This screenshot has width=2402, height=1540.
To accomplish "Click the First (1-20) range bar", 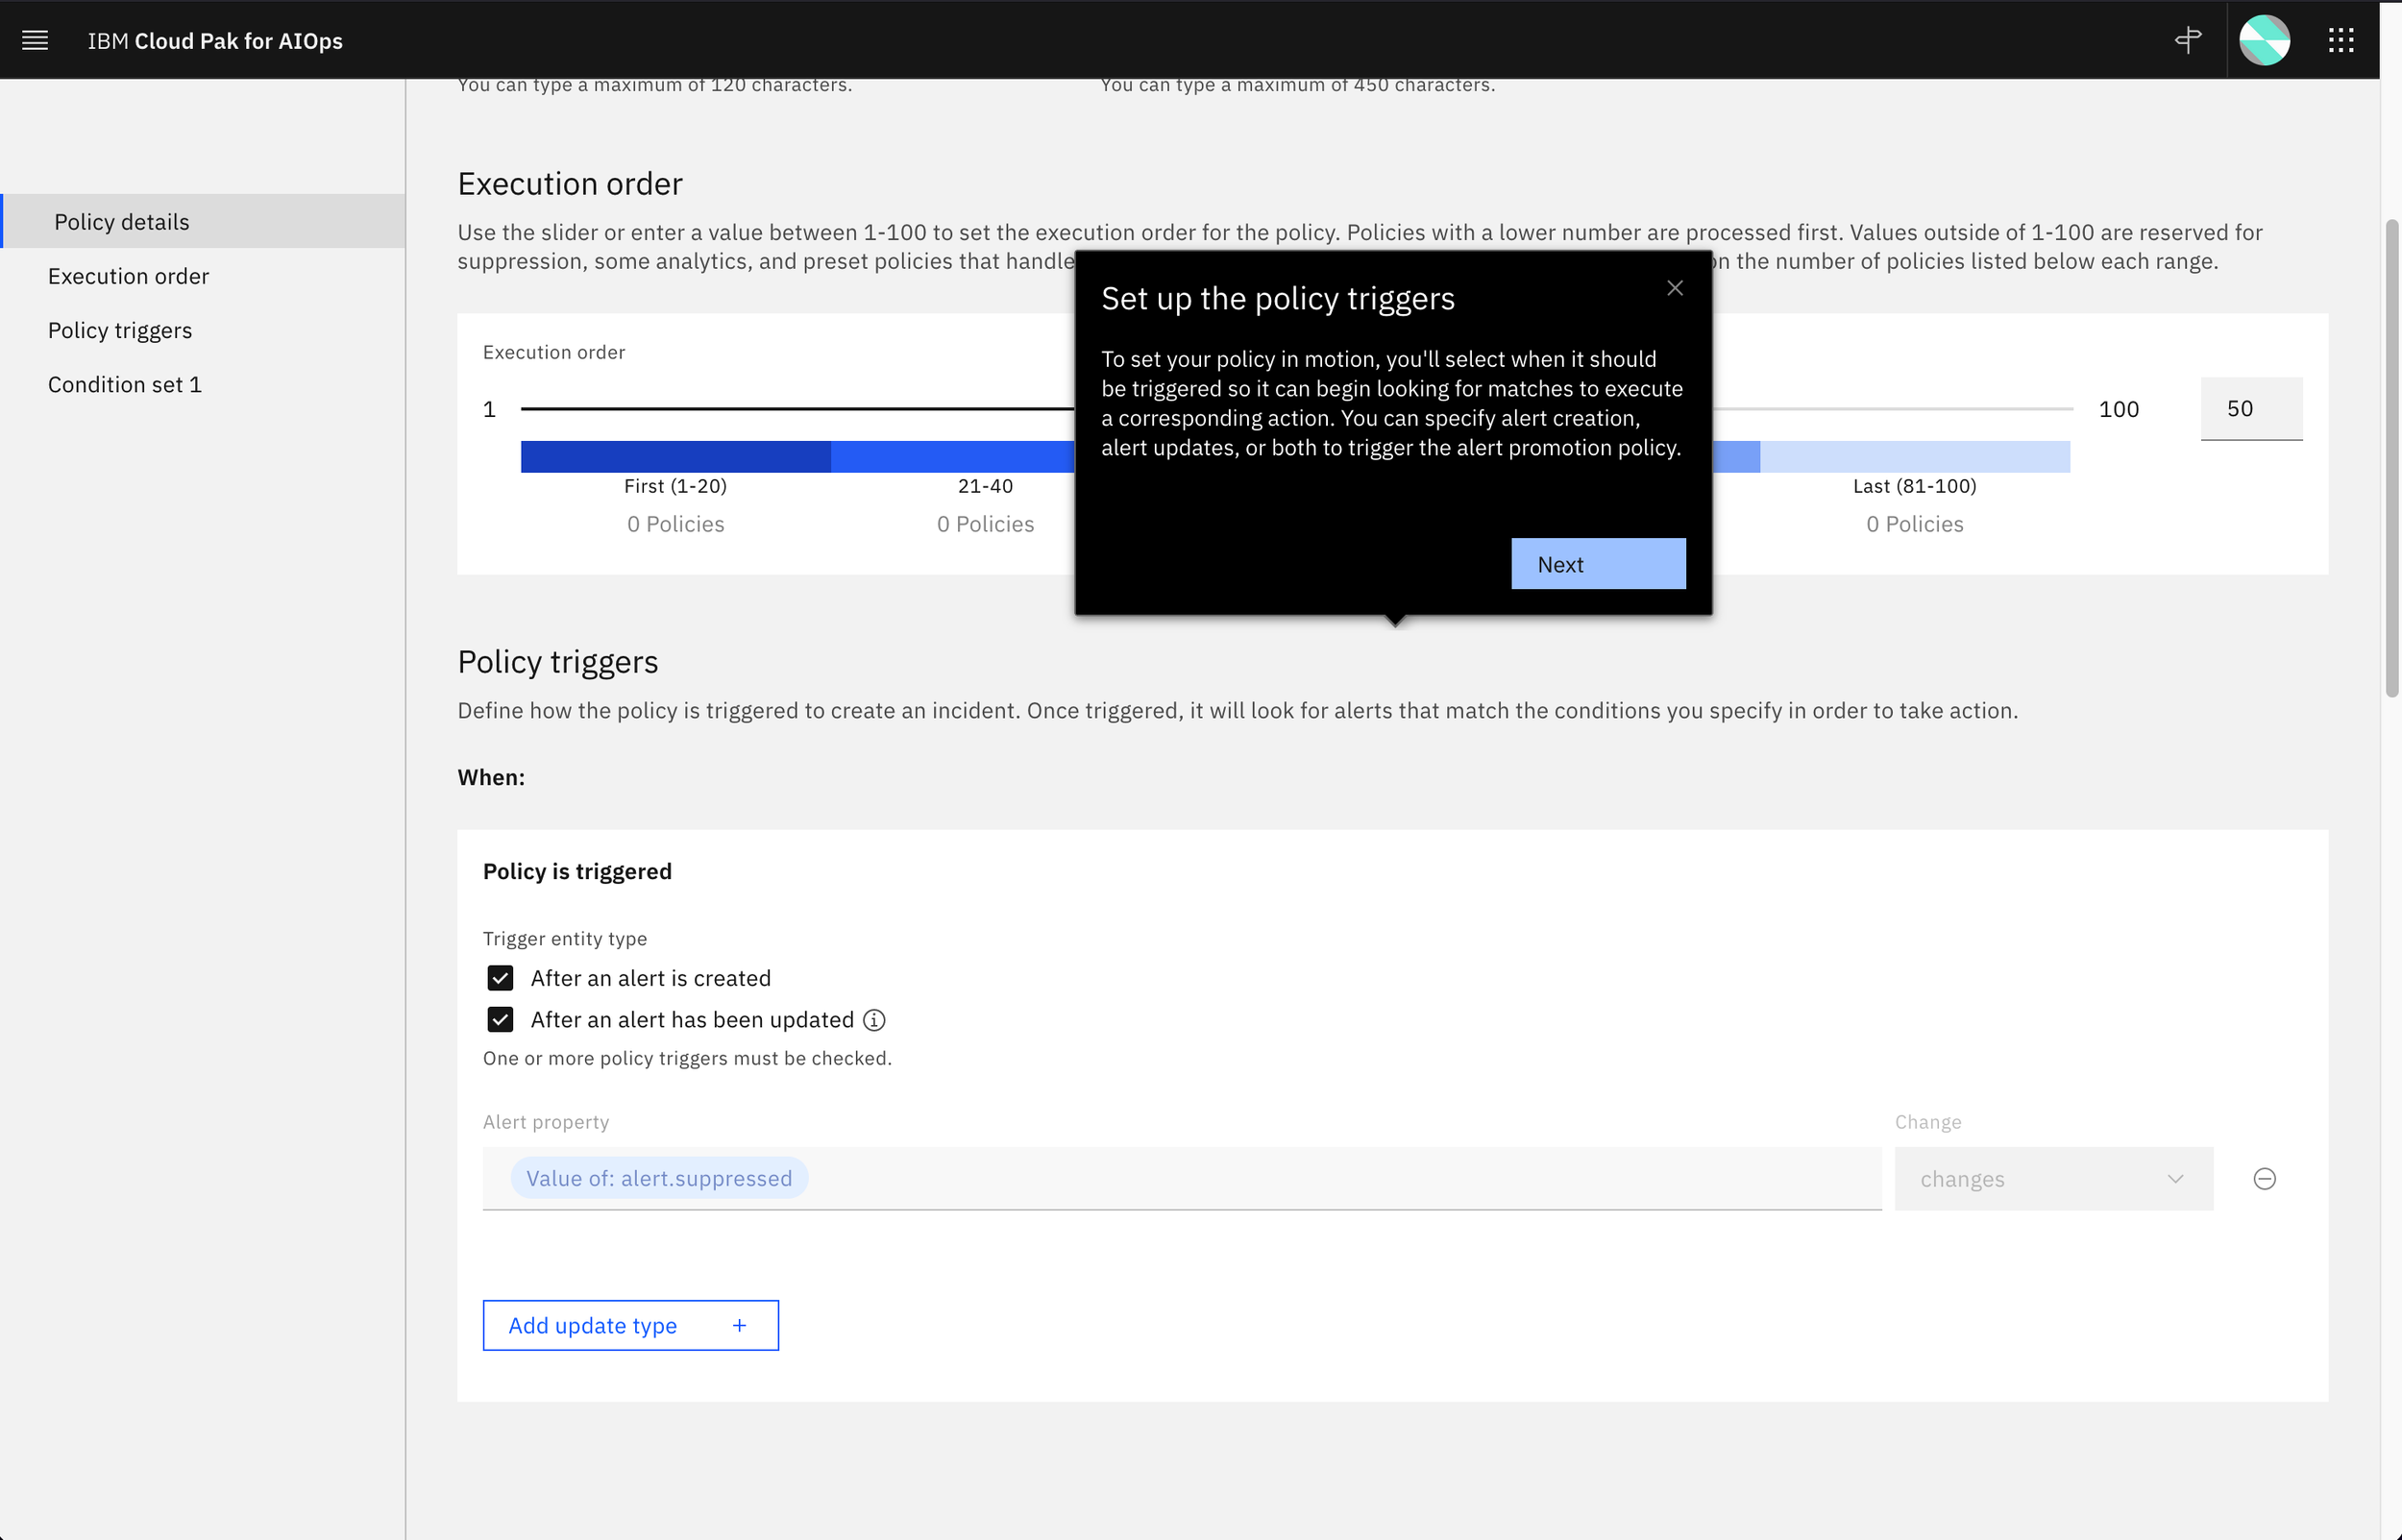I will (x=675, y=457).
